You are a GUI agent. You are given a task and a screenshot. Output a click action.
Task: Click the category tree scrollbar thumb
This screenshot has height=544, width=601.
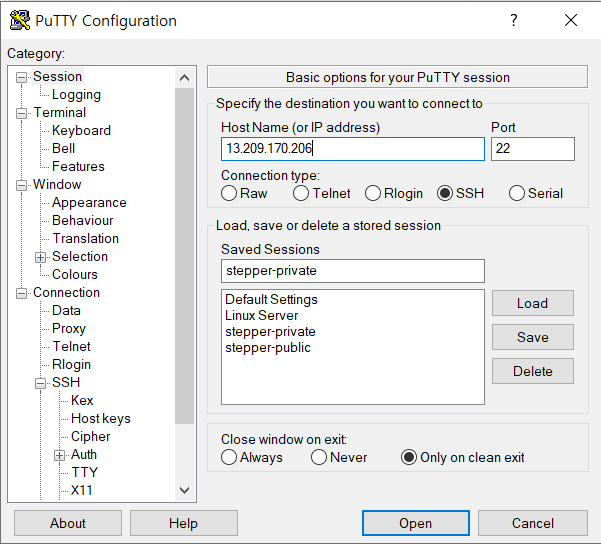[x=184, y=256]
